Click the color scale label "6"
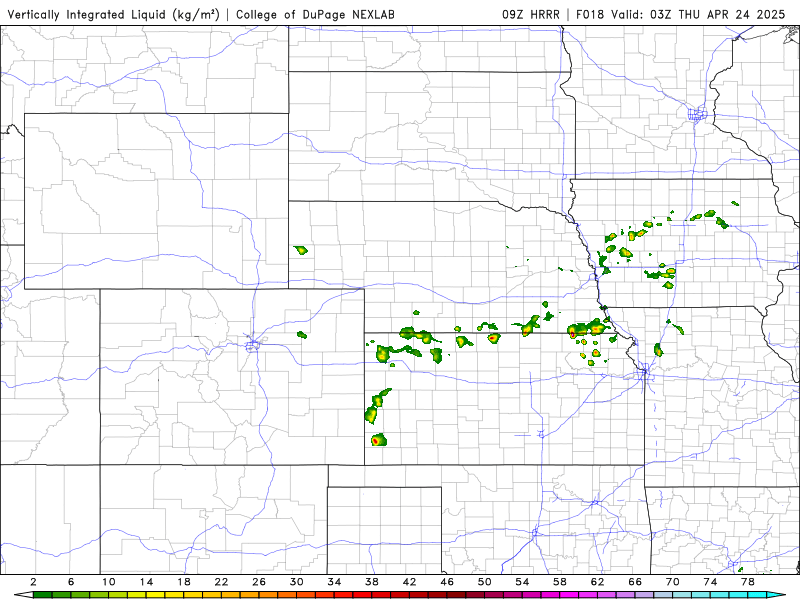The image size is (800, 600). [71, 582]
